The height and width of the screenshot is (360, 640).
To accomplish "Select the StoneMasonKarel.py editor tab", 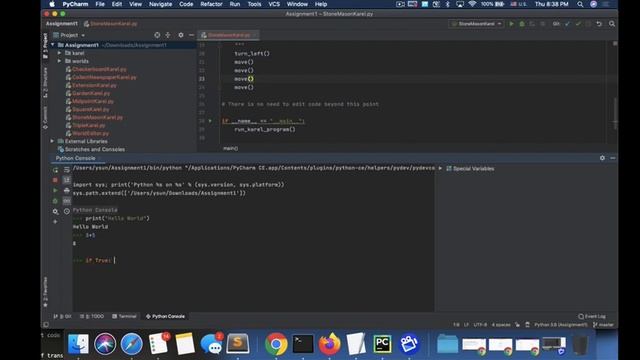I will 228,35.
